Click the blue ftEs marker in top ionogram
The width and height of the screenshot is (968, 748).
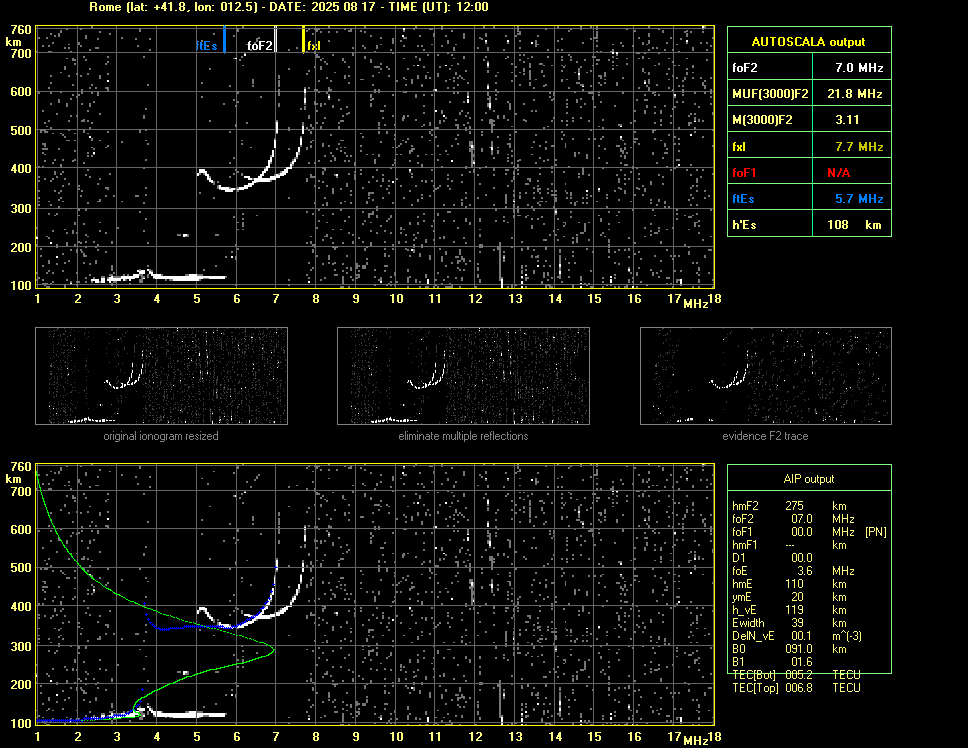[x=224, y=39]
